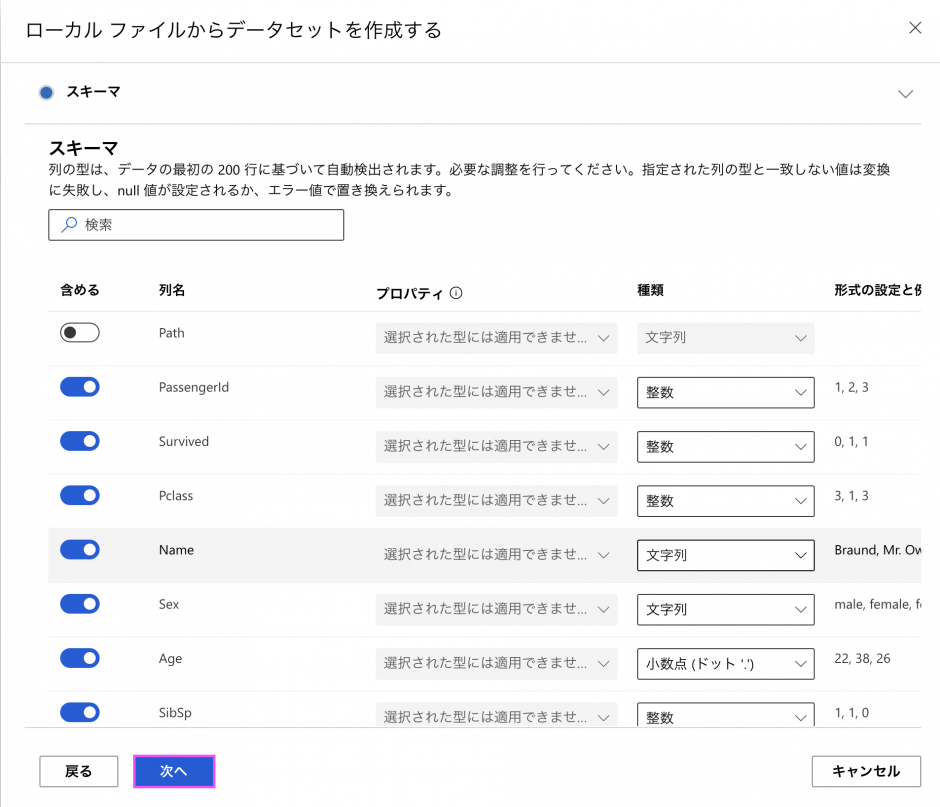Viewport: 940px width, 807px height.
Task: Close the dataset creation dialog
Action: 914,28
